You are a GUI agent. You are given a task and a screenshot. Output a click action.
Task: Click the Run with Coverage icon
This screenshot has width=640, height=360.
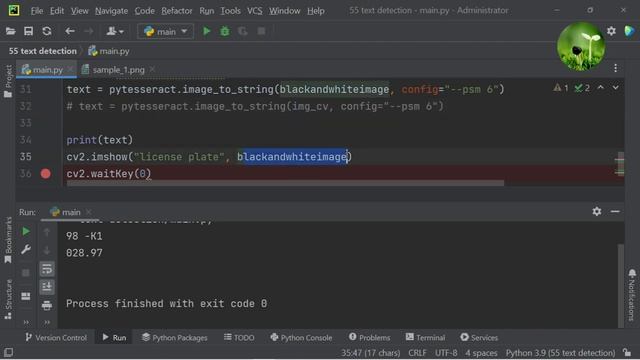(243, 31)
